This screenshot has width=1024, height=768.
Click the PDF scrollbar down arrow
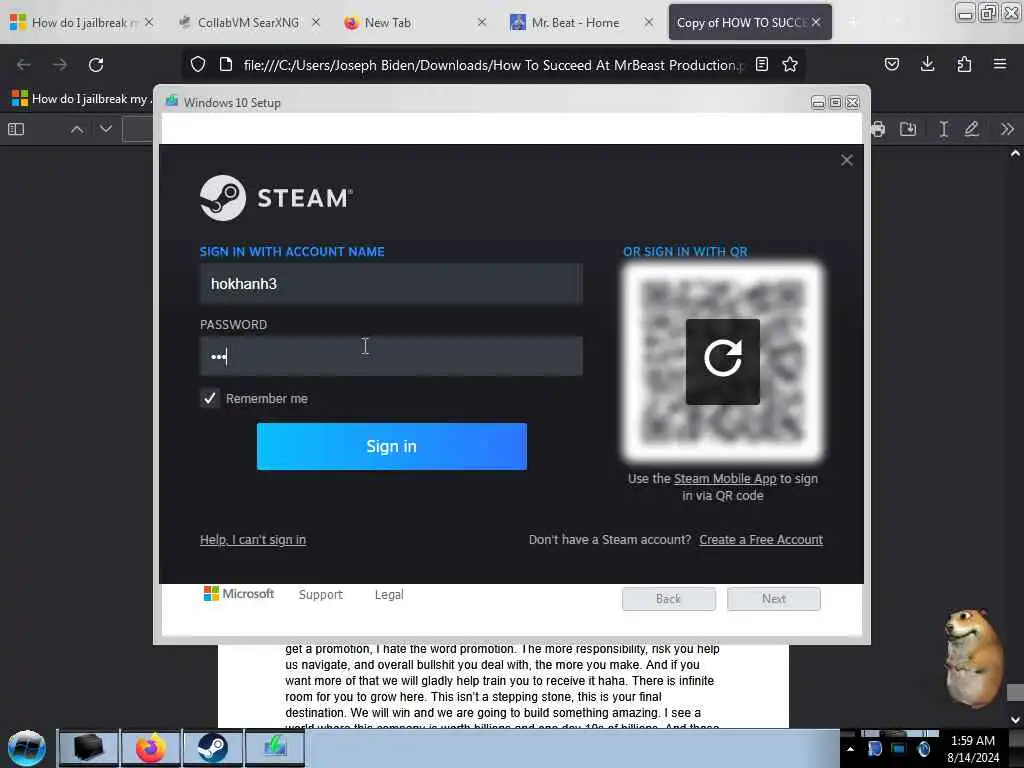pyautogui.click(x=1015, y=720)
